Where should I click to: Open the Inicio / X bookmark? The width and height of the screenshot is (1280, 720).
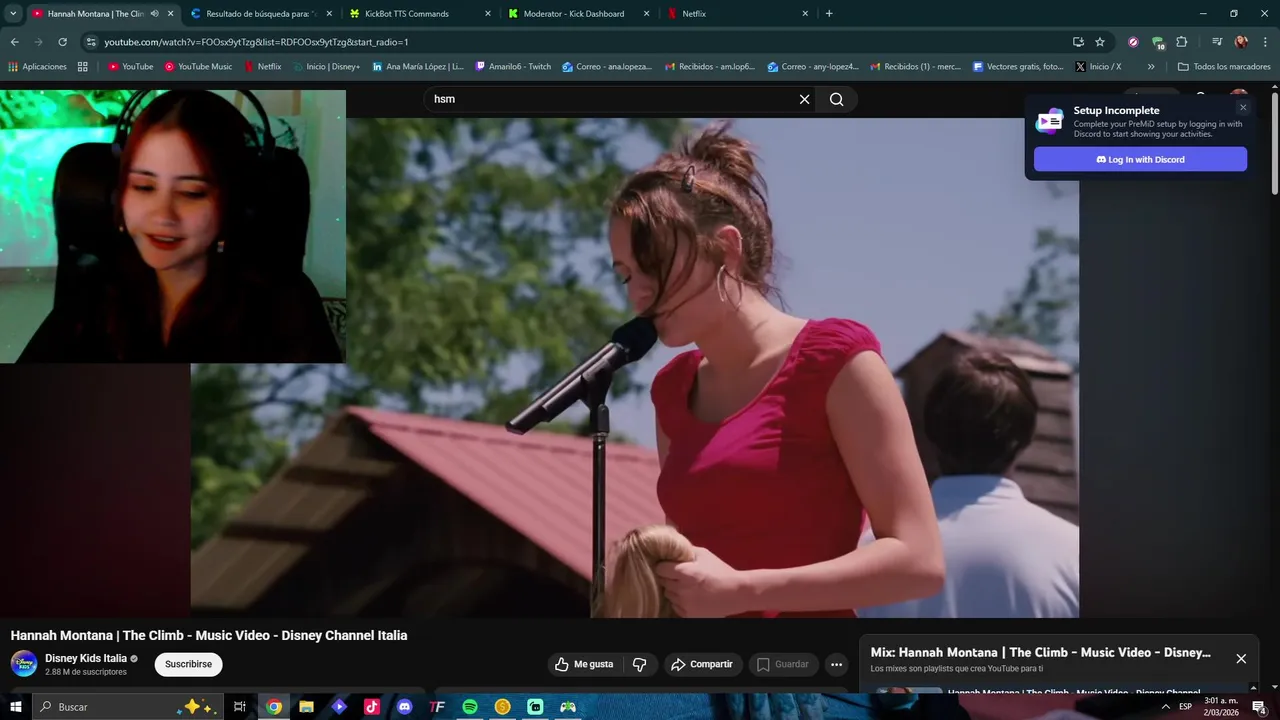(x=1098, y=67)
